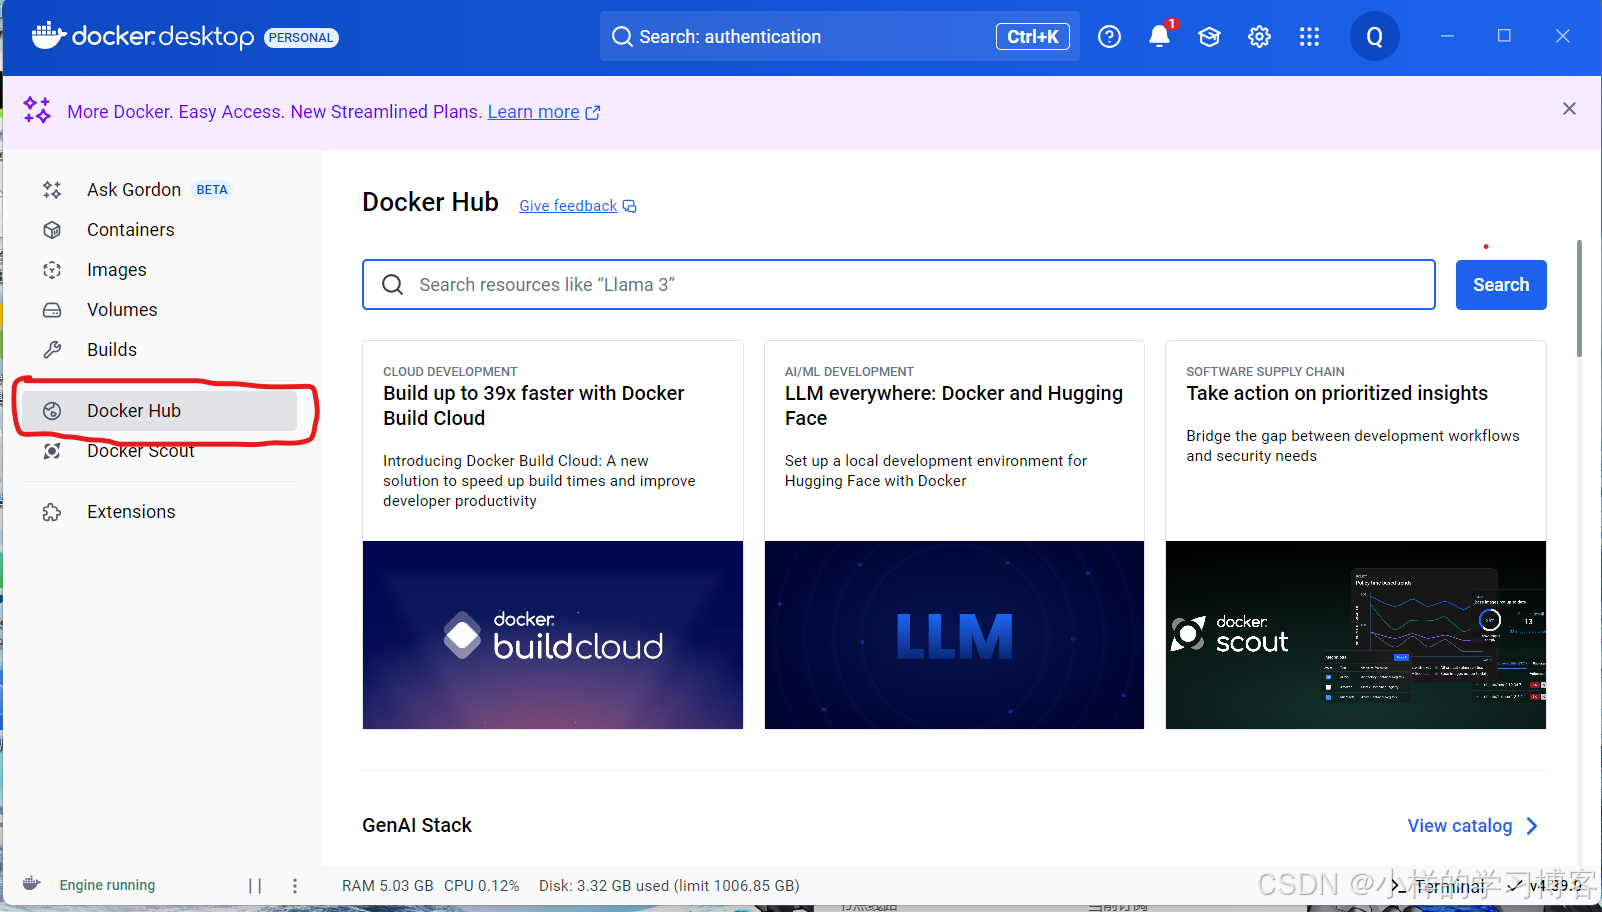Open the notifications bell
The image size is (1602, 912).
click(1160, 36)
